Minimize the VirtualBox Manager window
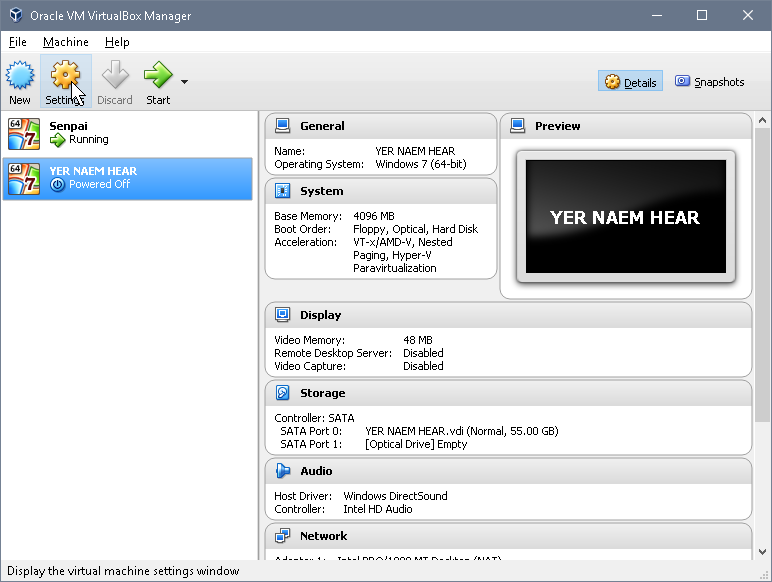Viewport: 772px width, 582px height. [657, 15]
